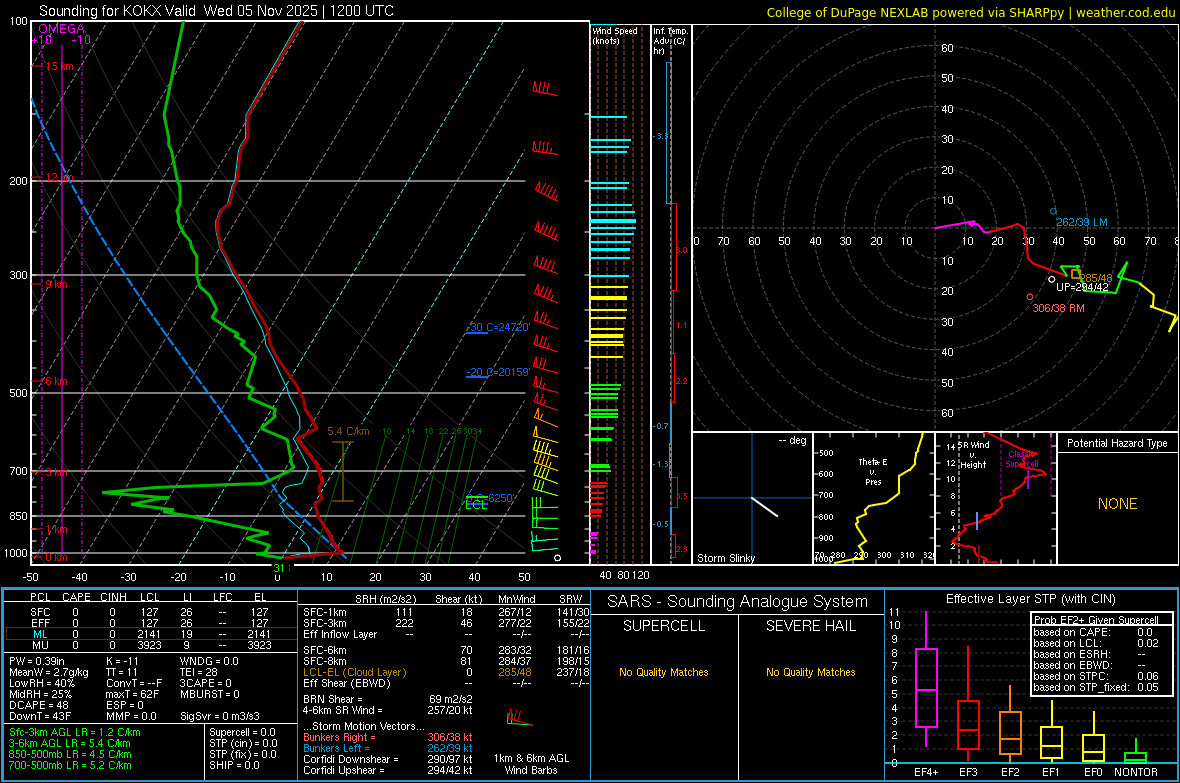Click the College of DuPage NEXLAB credit text
1180x783 pixels.
coord(970,12)
